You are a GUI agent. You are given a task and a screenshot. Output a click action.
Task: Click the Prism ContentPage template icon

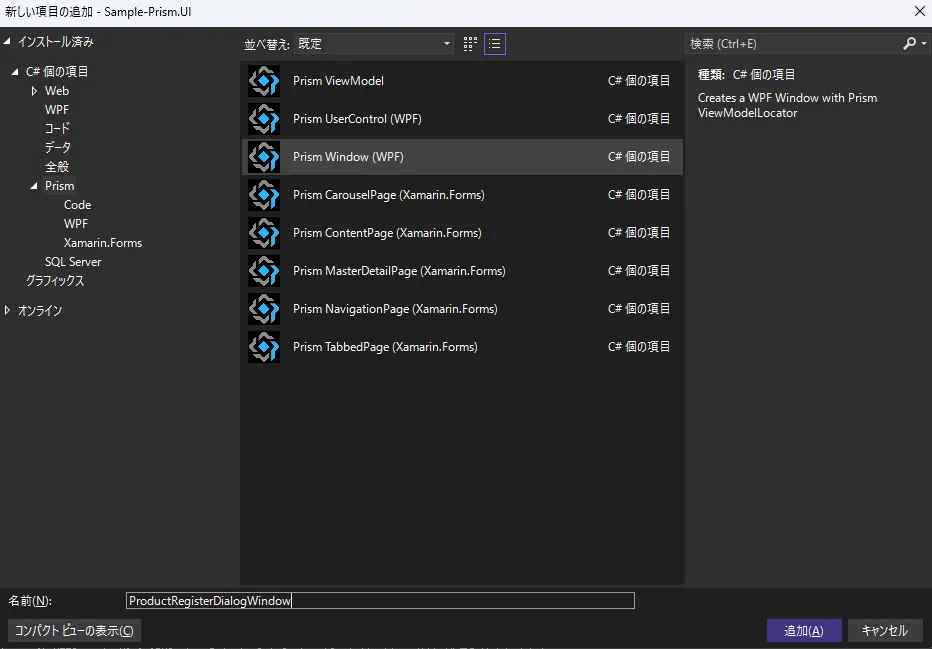(264, 233)
